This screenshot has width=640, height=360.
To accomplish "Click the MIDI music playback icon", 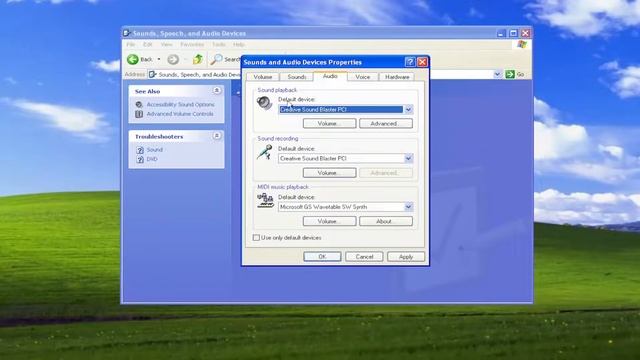I will (x=265, y=200).
